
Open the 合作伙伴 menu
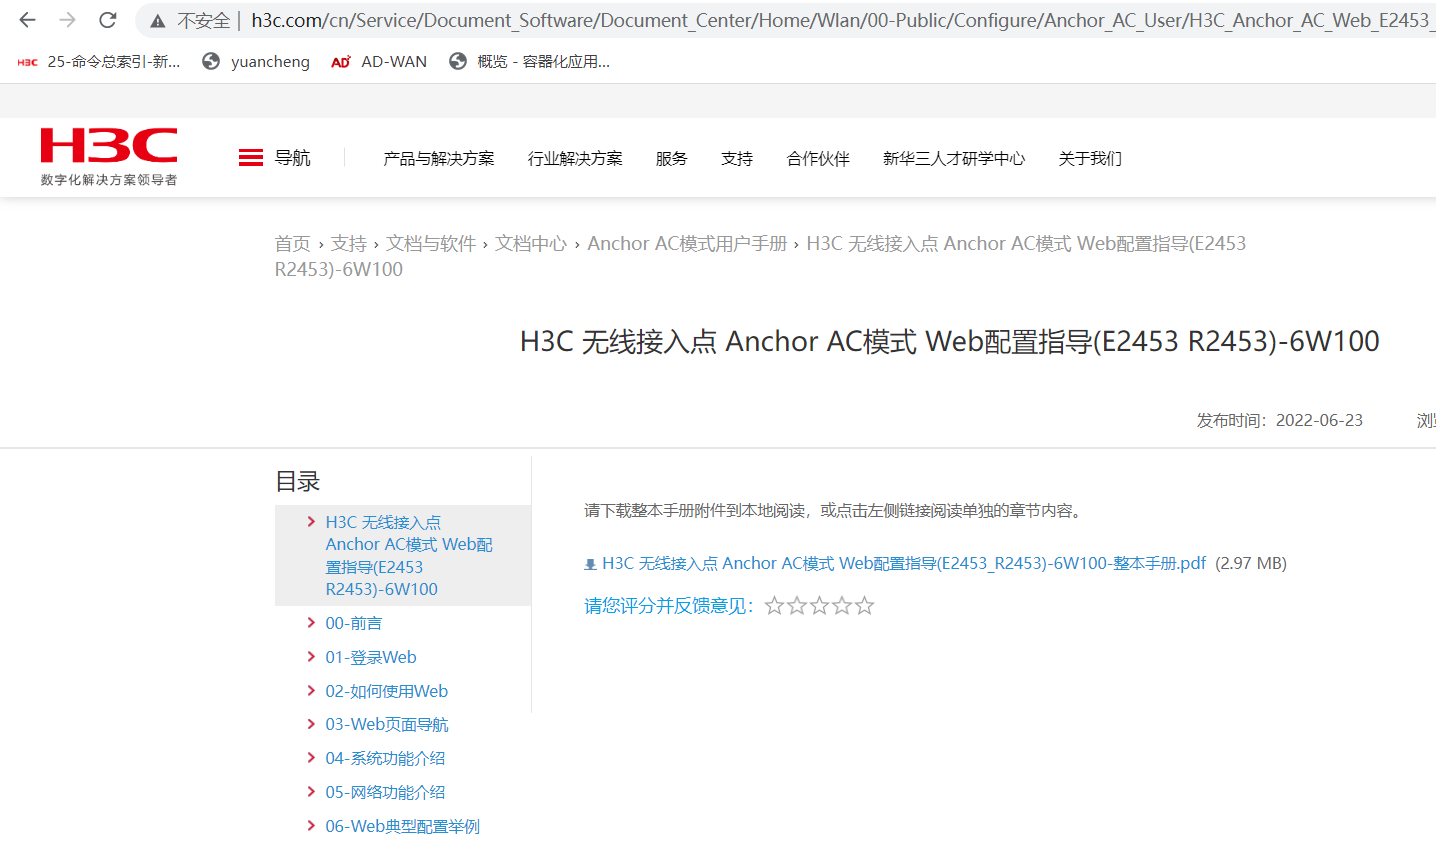818,159
